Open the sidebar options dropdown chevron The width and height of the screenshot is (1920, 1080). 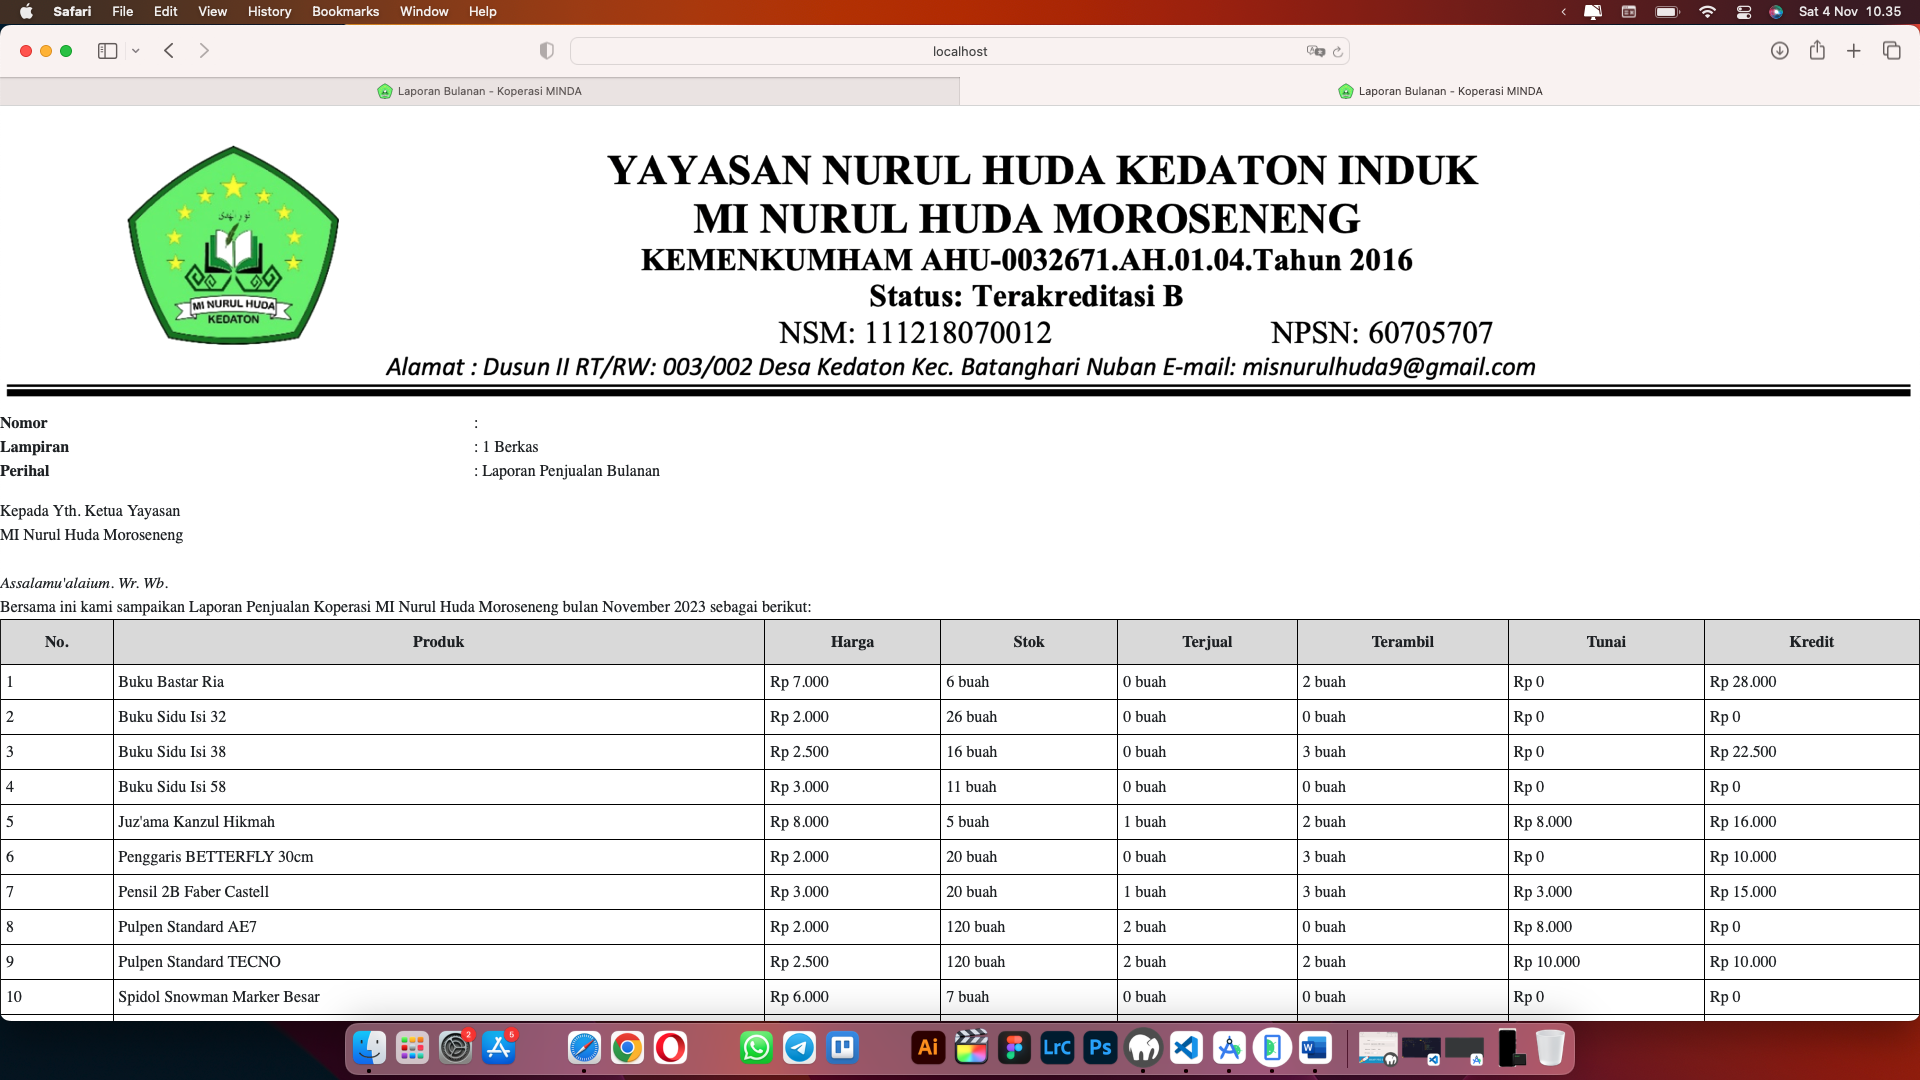135,51
